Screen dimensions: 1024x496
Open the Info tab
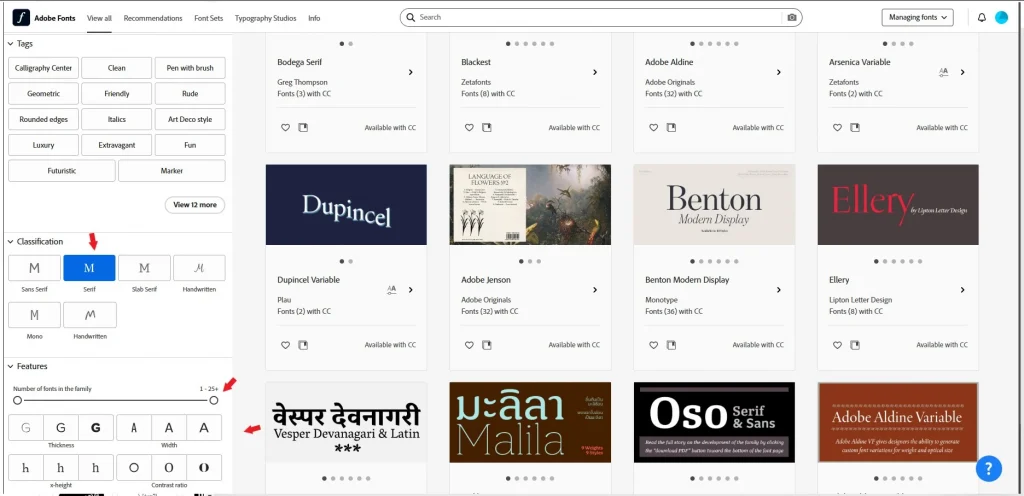point(314,18)
